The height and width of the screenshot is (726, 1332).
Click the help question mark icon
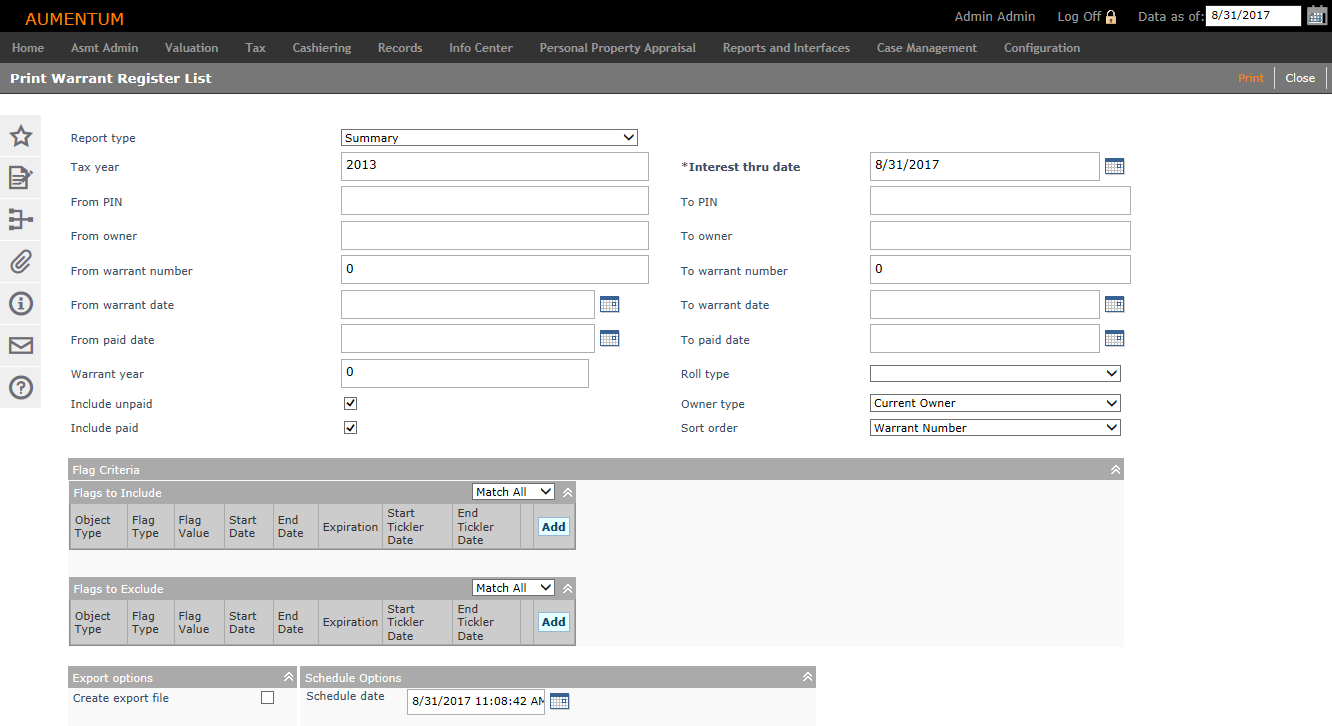tap(21, 388)
